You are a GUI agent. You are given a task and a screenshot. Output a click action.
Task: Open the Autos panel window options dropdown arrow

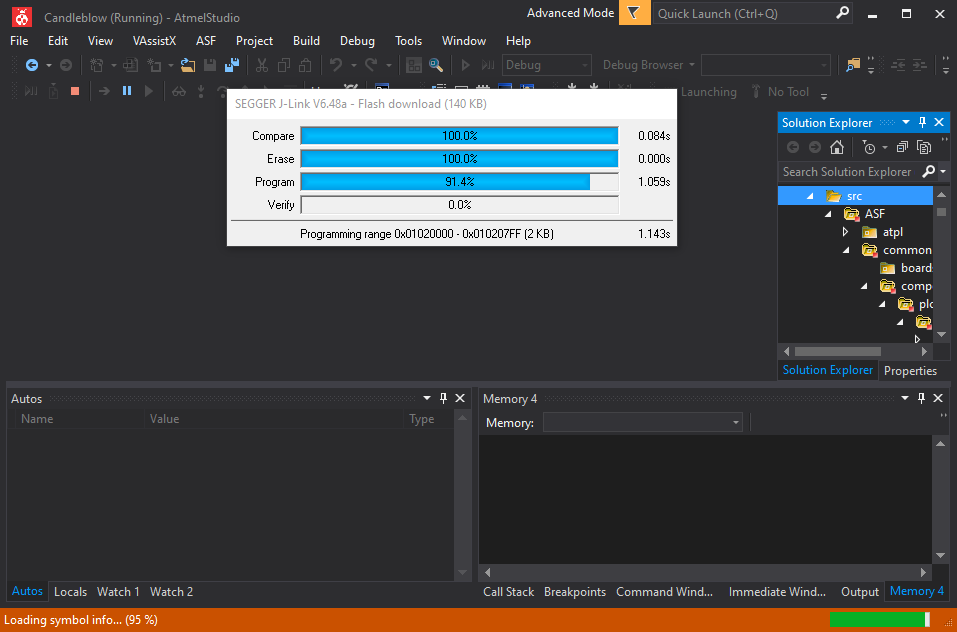pos(427,398)
